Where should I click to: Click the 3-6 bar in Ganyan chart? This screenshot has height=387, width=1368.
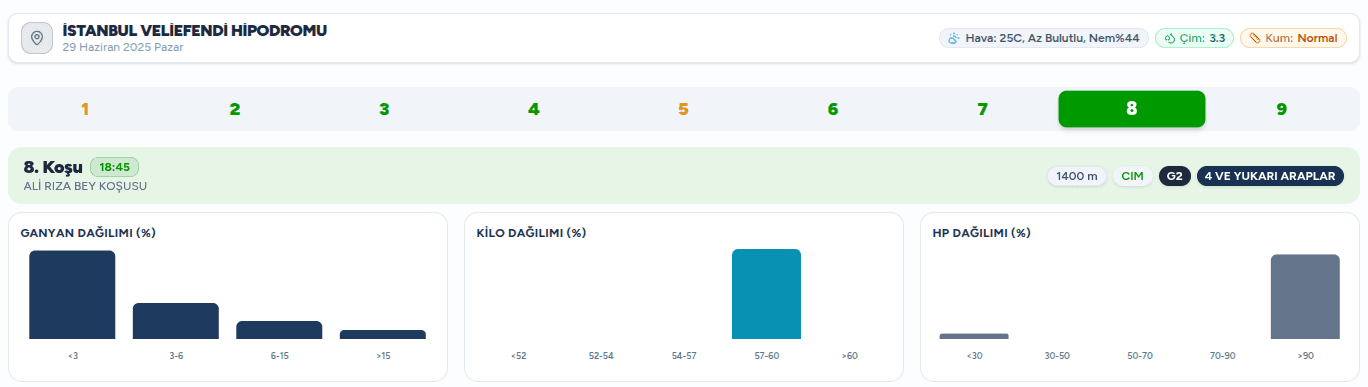click(176, 321)
